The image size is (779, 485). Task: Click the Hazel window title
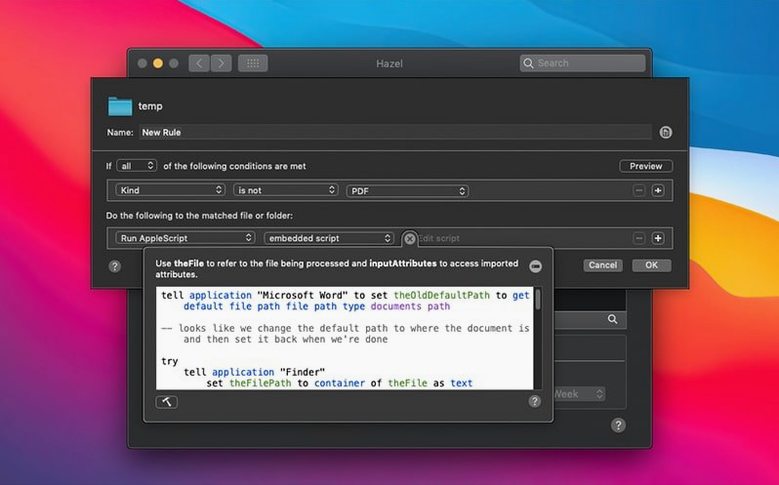coord(390,64)
